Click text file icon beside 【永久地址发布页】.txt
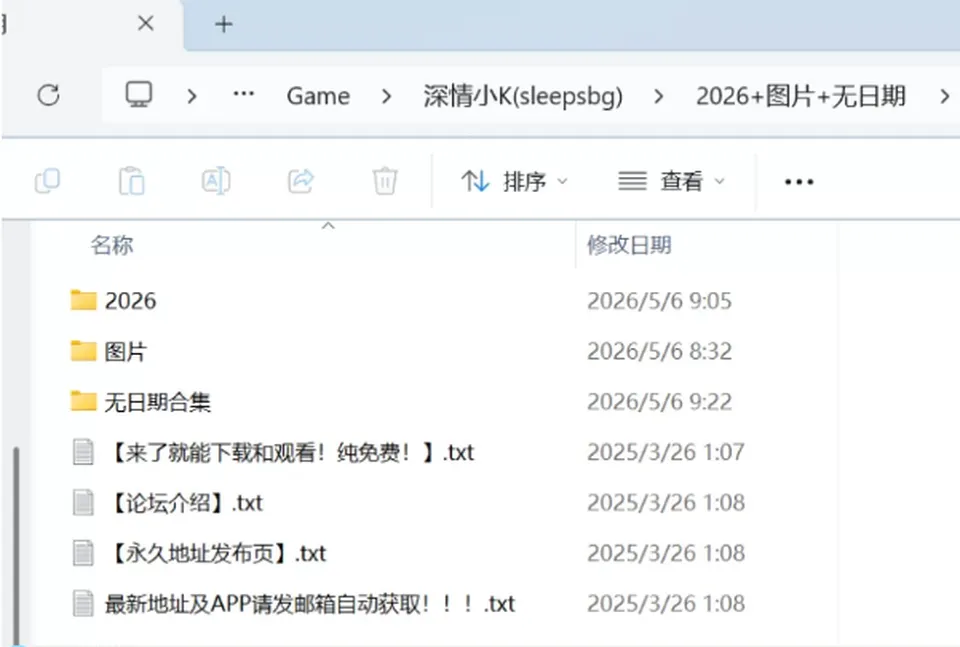960x647 pixels. pyautogui.click(x=83, y=553)
